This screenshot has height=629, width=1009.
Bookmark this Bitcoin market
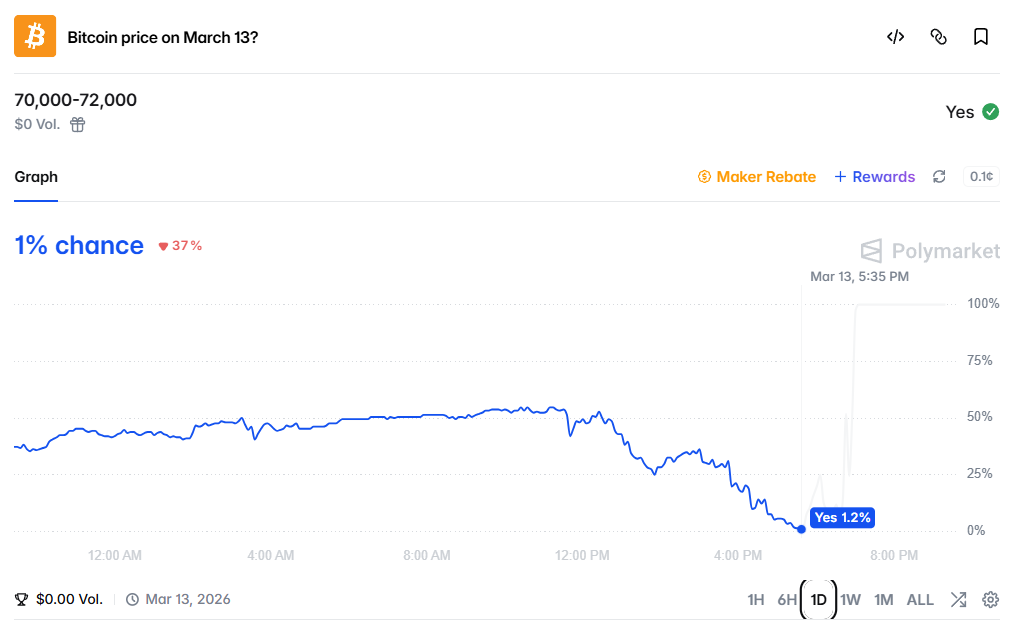click(x=981, y=37)
